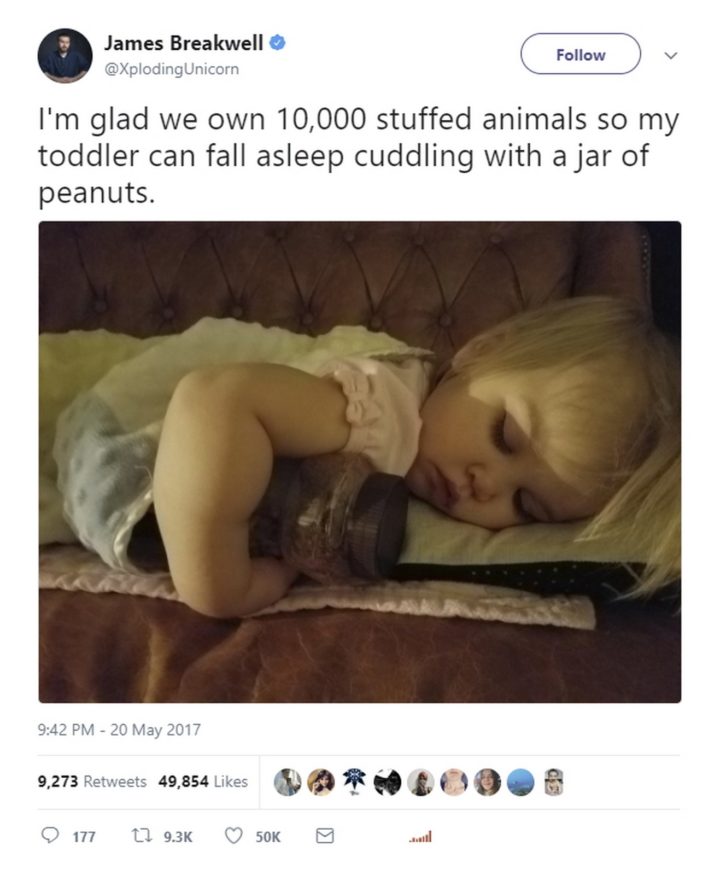
Task: Click the black-and-white emblem liker avatar
Action: [x=355, y=782]
